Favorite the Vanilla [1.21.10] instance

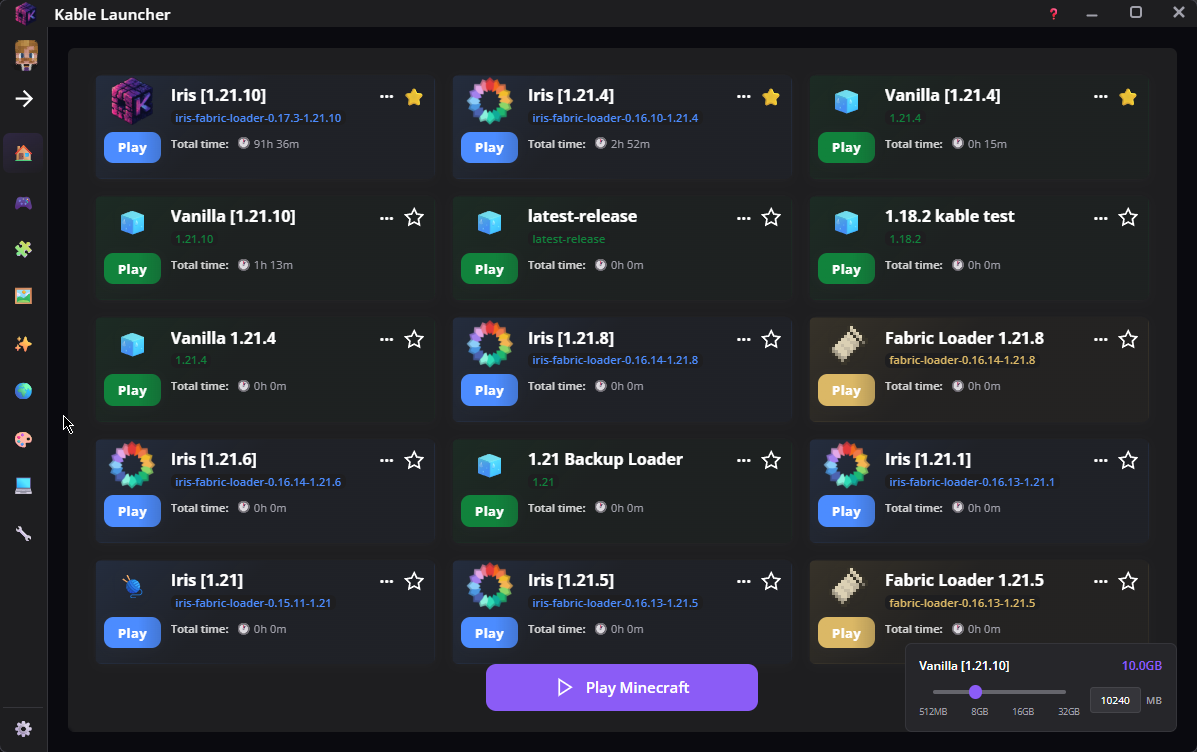click(414, 218)
